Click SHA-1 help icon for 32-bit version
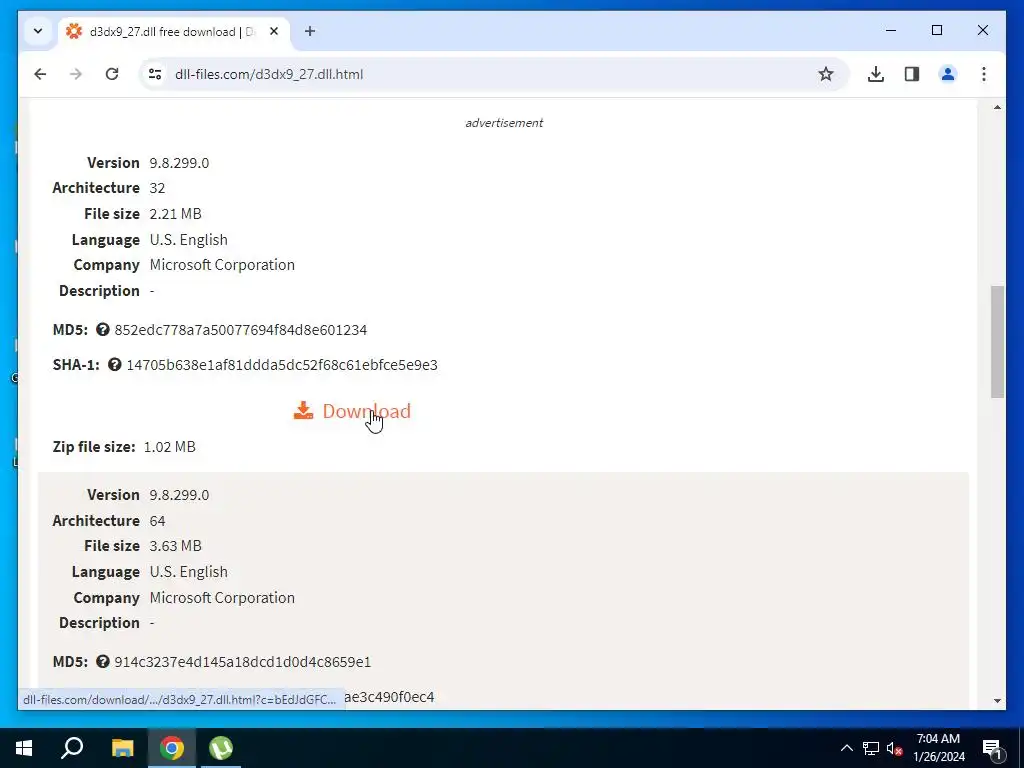The height and width of the screenshot is (768, 1024). pyautogui.click(x=114, y=364)
